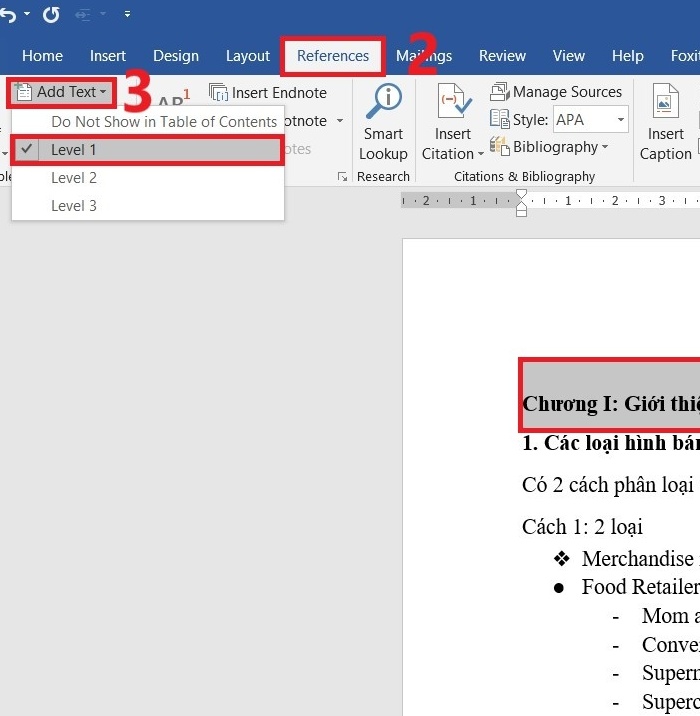Click the selected heading Chương I line
Viewport: 700px width, 716px height.
[611, 404]
